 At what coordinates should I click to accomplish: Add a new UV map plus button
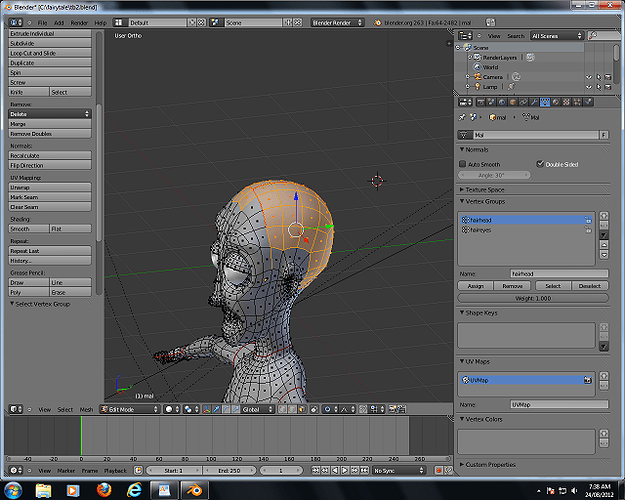point(604,376)
